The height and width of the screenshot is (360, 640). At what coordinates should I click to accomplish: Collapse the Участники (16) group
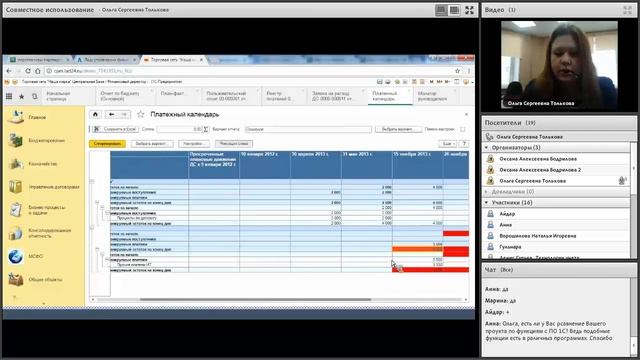[x=487, y=202]
